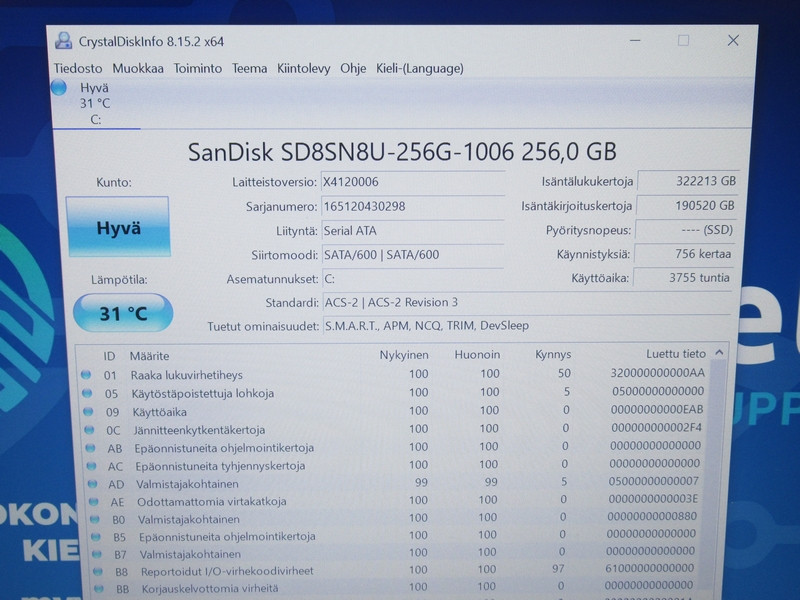Screen dimensions: 800x600
Task: Select the Korjauskelvottomia virheitä attribute name
Action: [x=210, y=588]
